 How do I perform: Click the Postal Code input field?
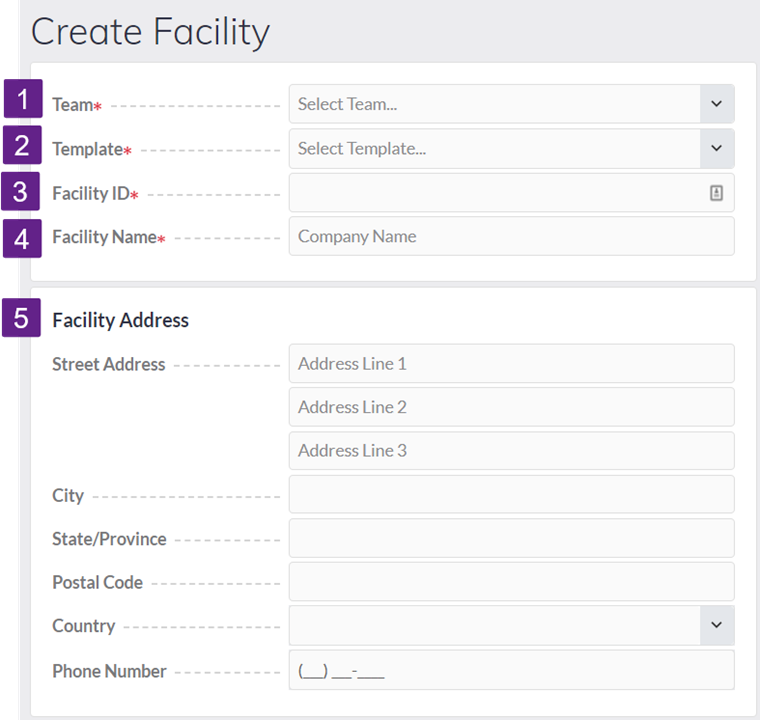511,582
